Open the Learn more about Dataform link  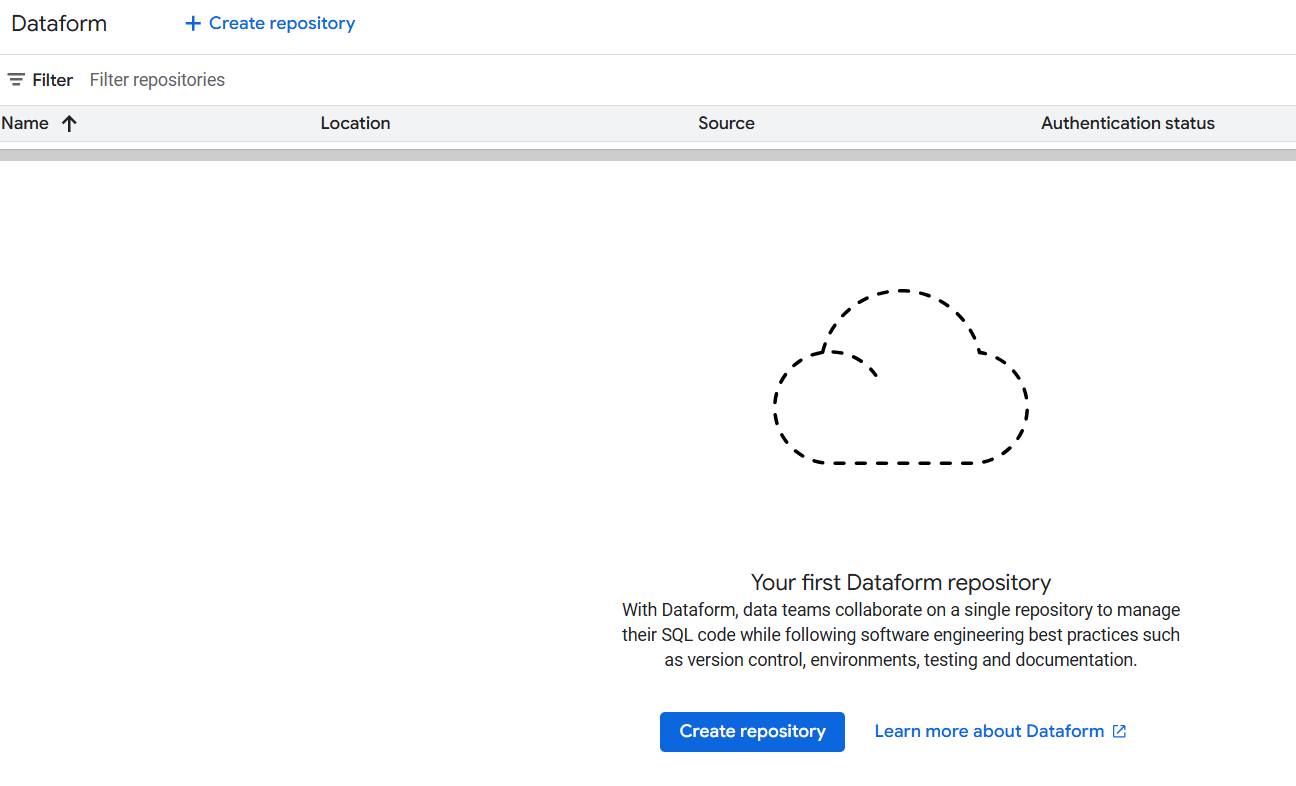(x=1000, y=731)
